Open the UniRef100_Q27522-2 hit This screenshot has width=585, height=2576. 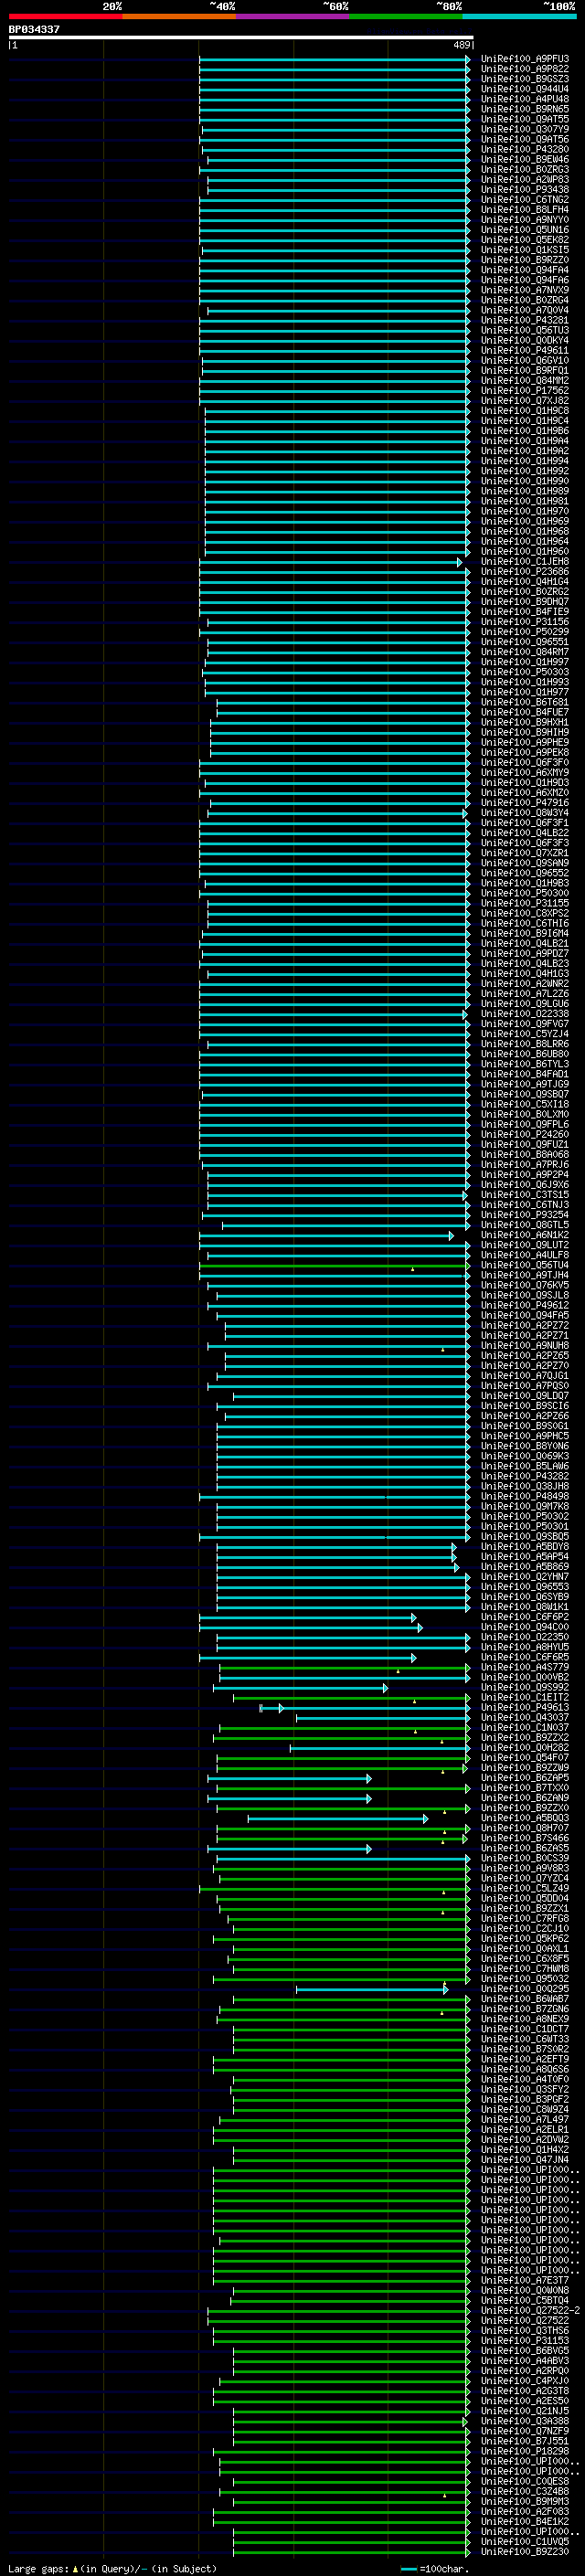coord(530,2310)
